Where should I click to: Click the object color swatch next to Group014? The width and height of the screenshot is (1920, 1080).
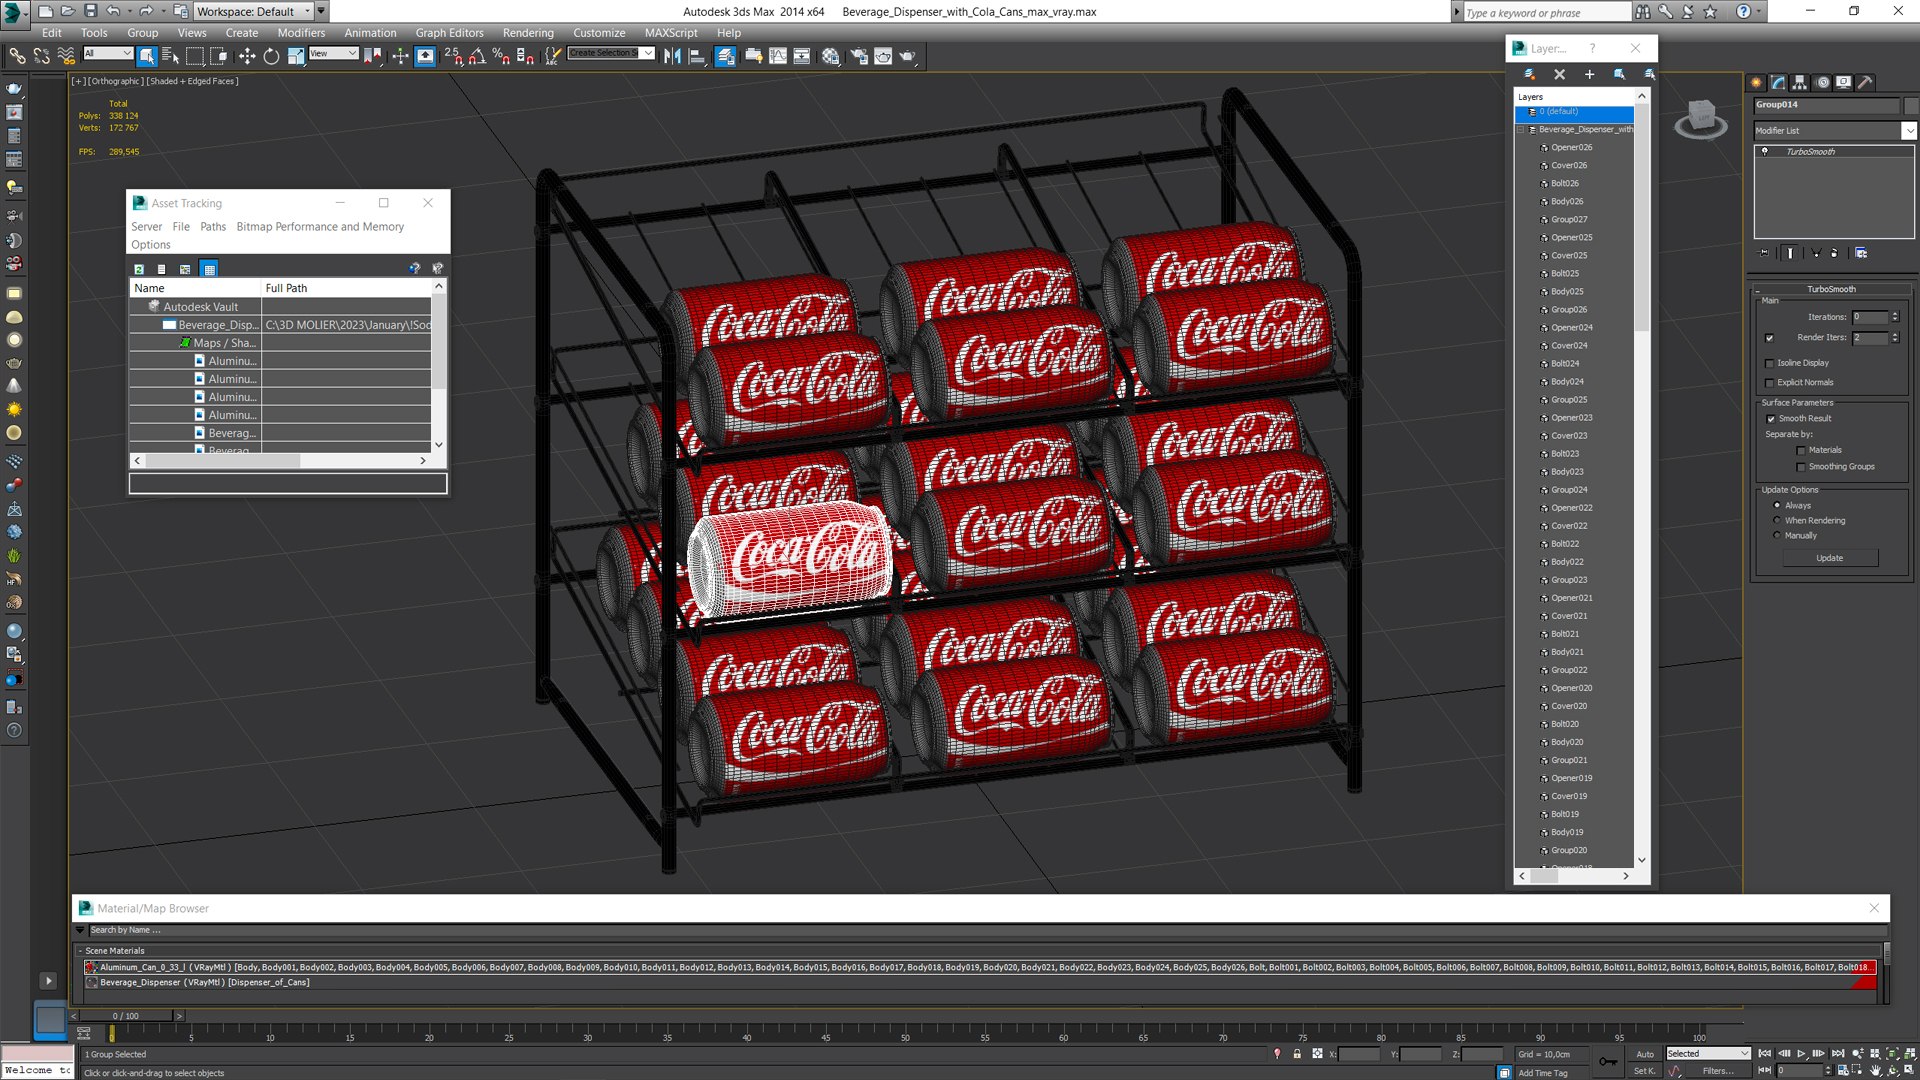(x=1911, y=105)
